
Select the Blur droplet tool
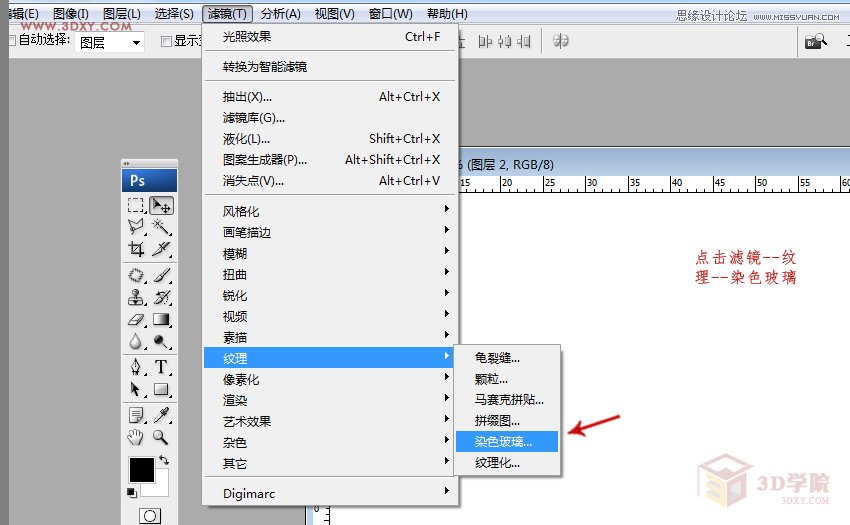136,341
